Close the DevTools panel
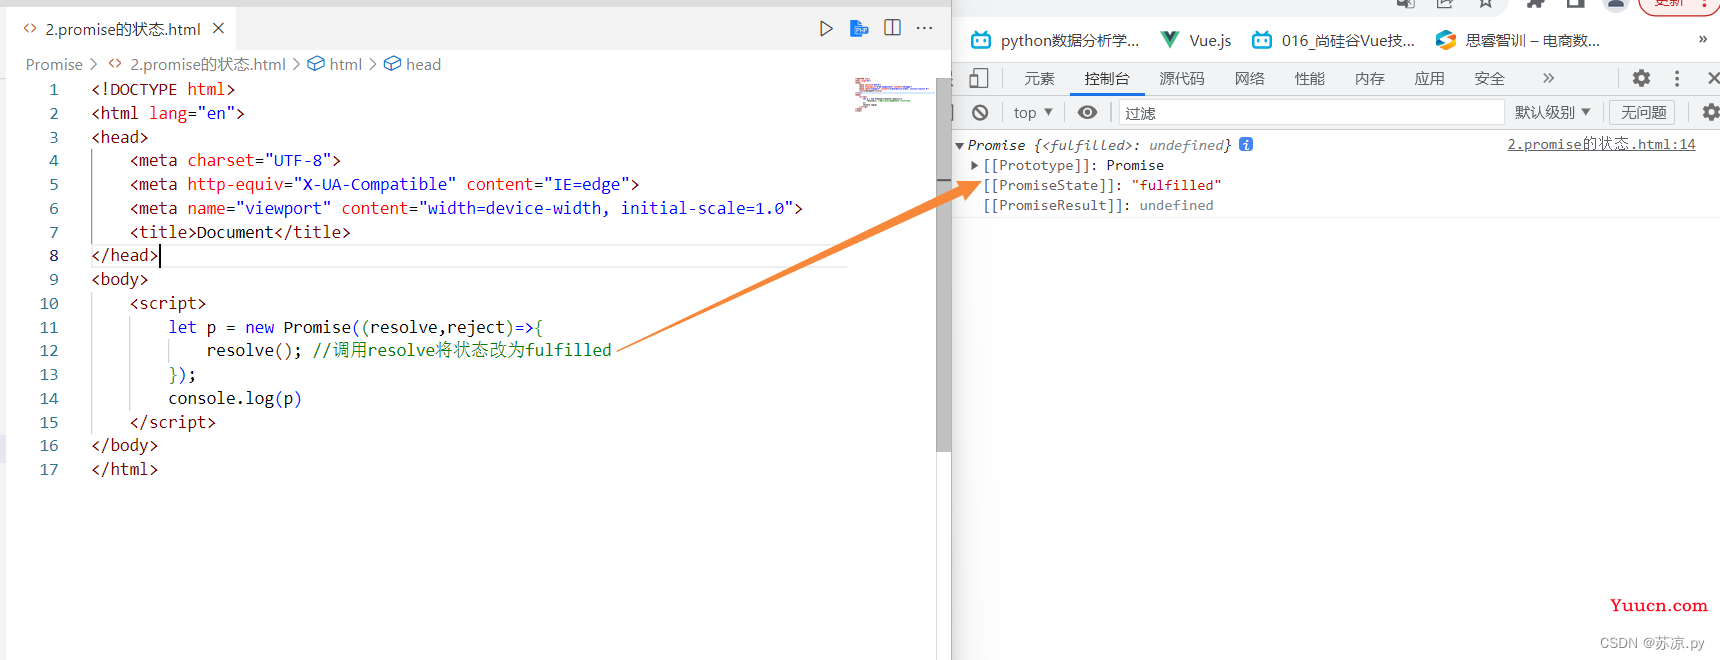This screenshot has width=1720, height=660. (x=1712, y=78)
